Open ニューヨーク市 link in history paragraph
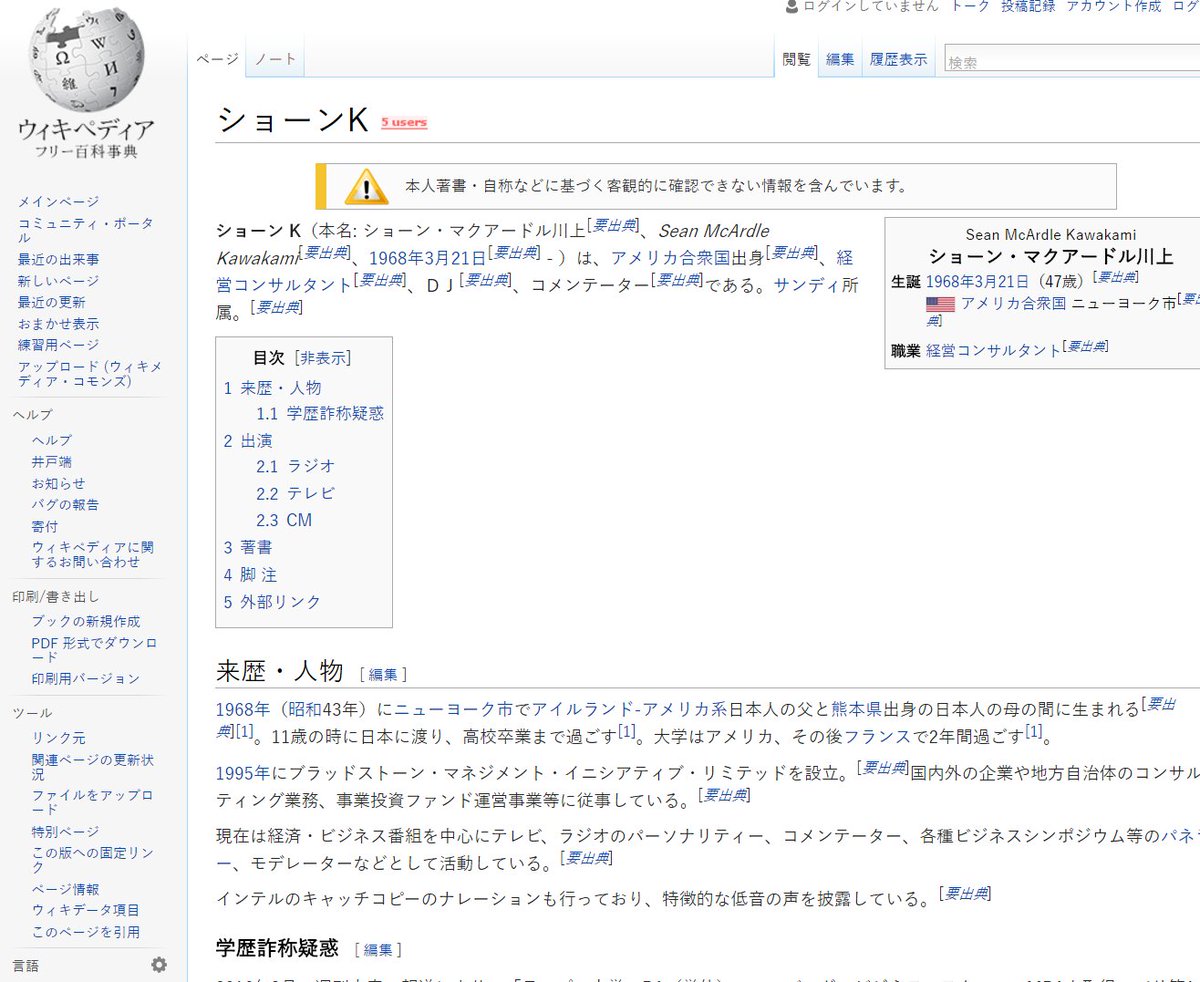The image size is (1200, 982). [x=453, y=710]
